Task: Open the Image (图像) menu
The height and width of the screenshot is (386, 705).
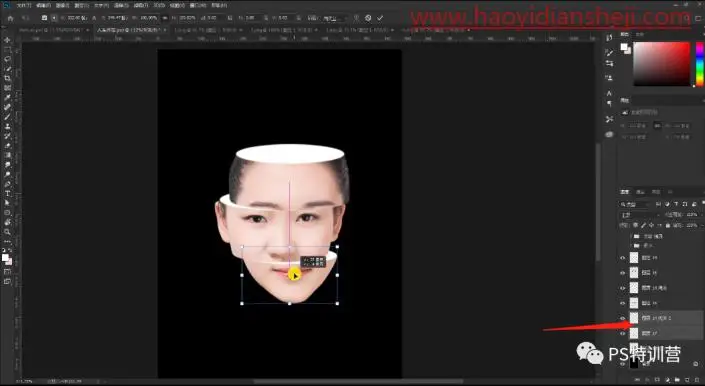Action: [x=62, y=5]
